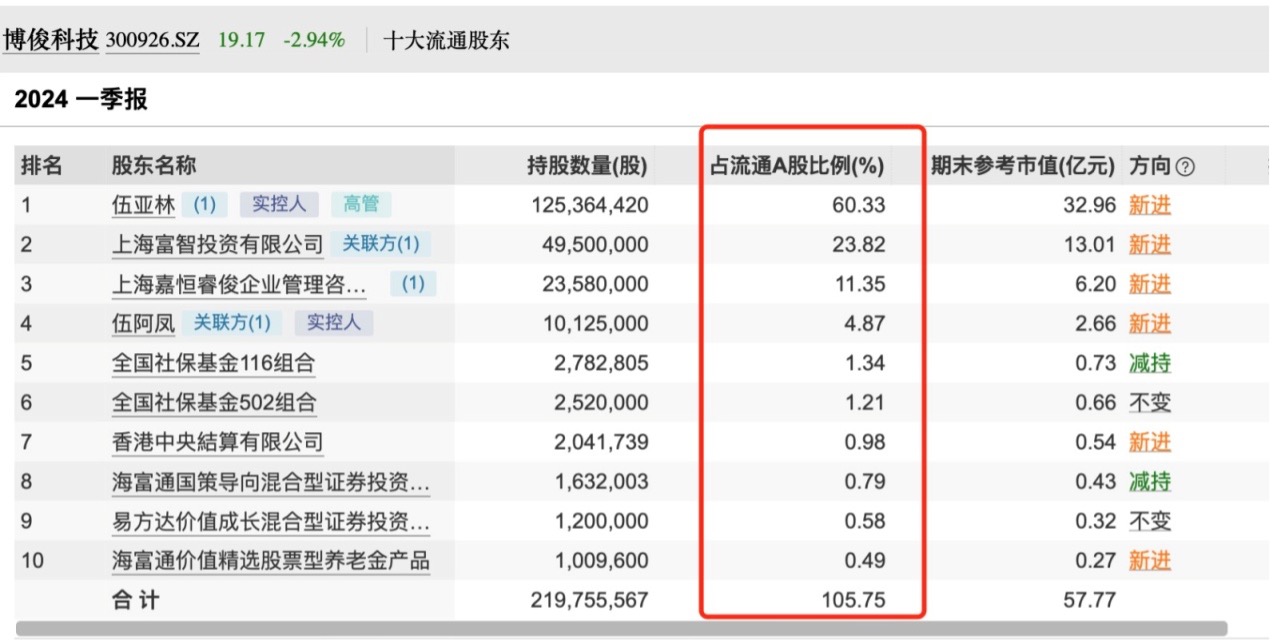Click the (1) badge next to 伍亚林
The height and width of the screenshot is (644, 1274).
coord(204,205)
